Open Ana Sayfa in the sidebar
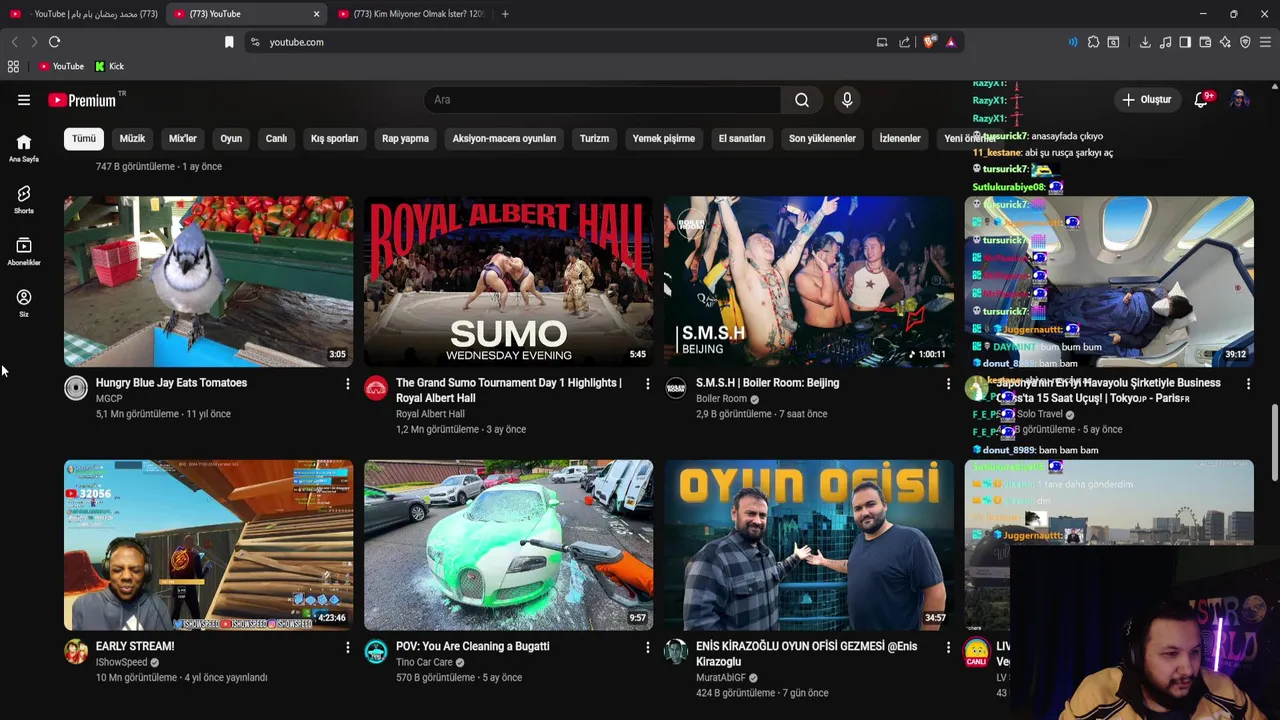Image resolution: width=1280 pixels, height=720 pixels. click(24, 148)
